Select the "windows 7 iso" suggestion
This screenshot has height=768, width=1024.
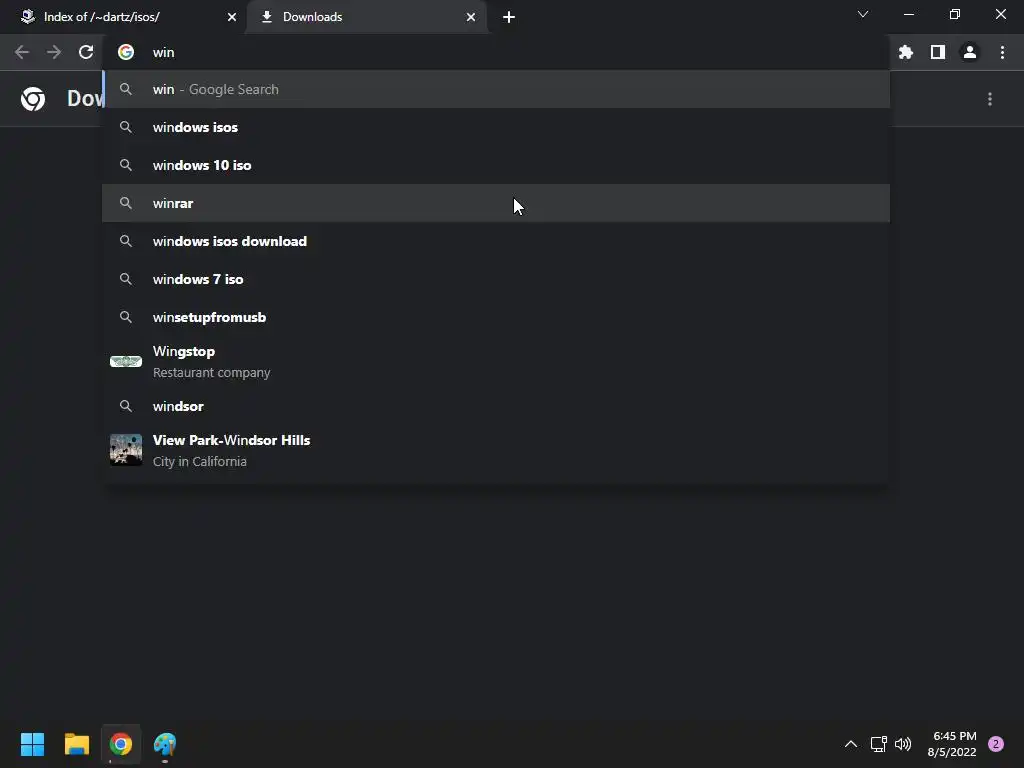(x=496, y=279)
